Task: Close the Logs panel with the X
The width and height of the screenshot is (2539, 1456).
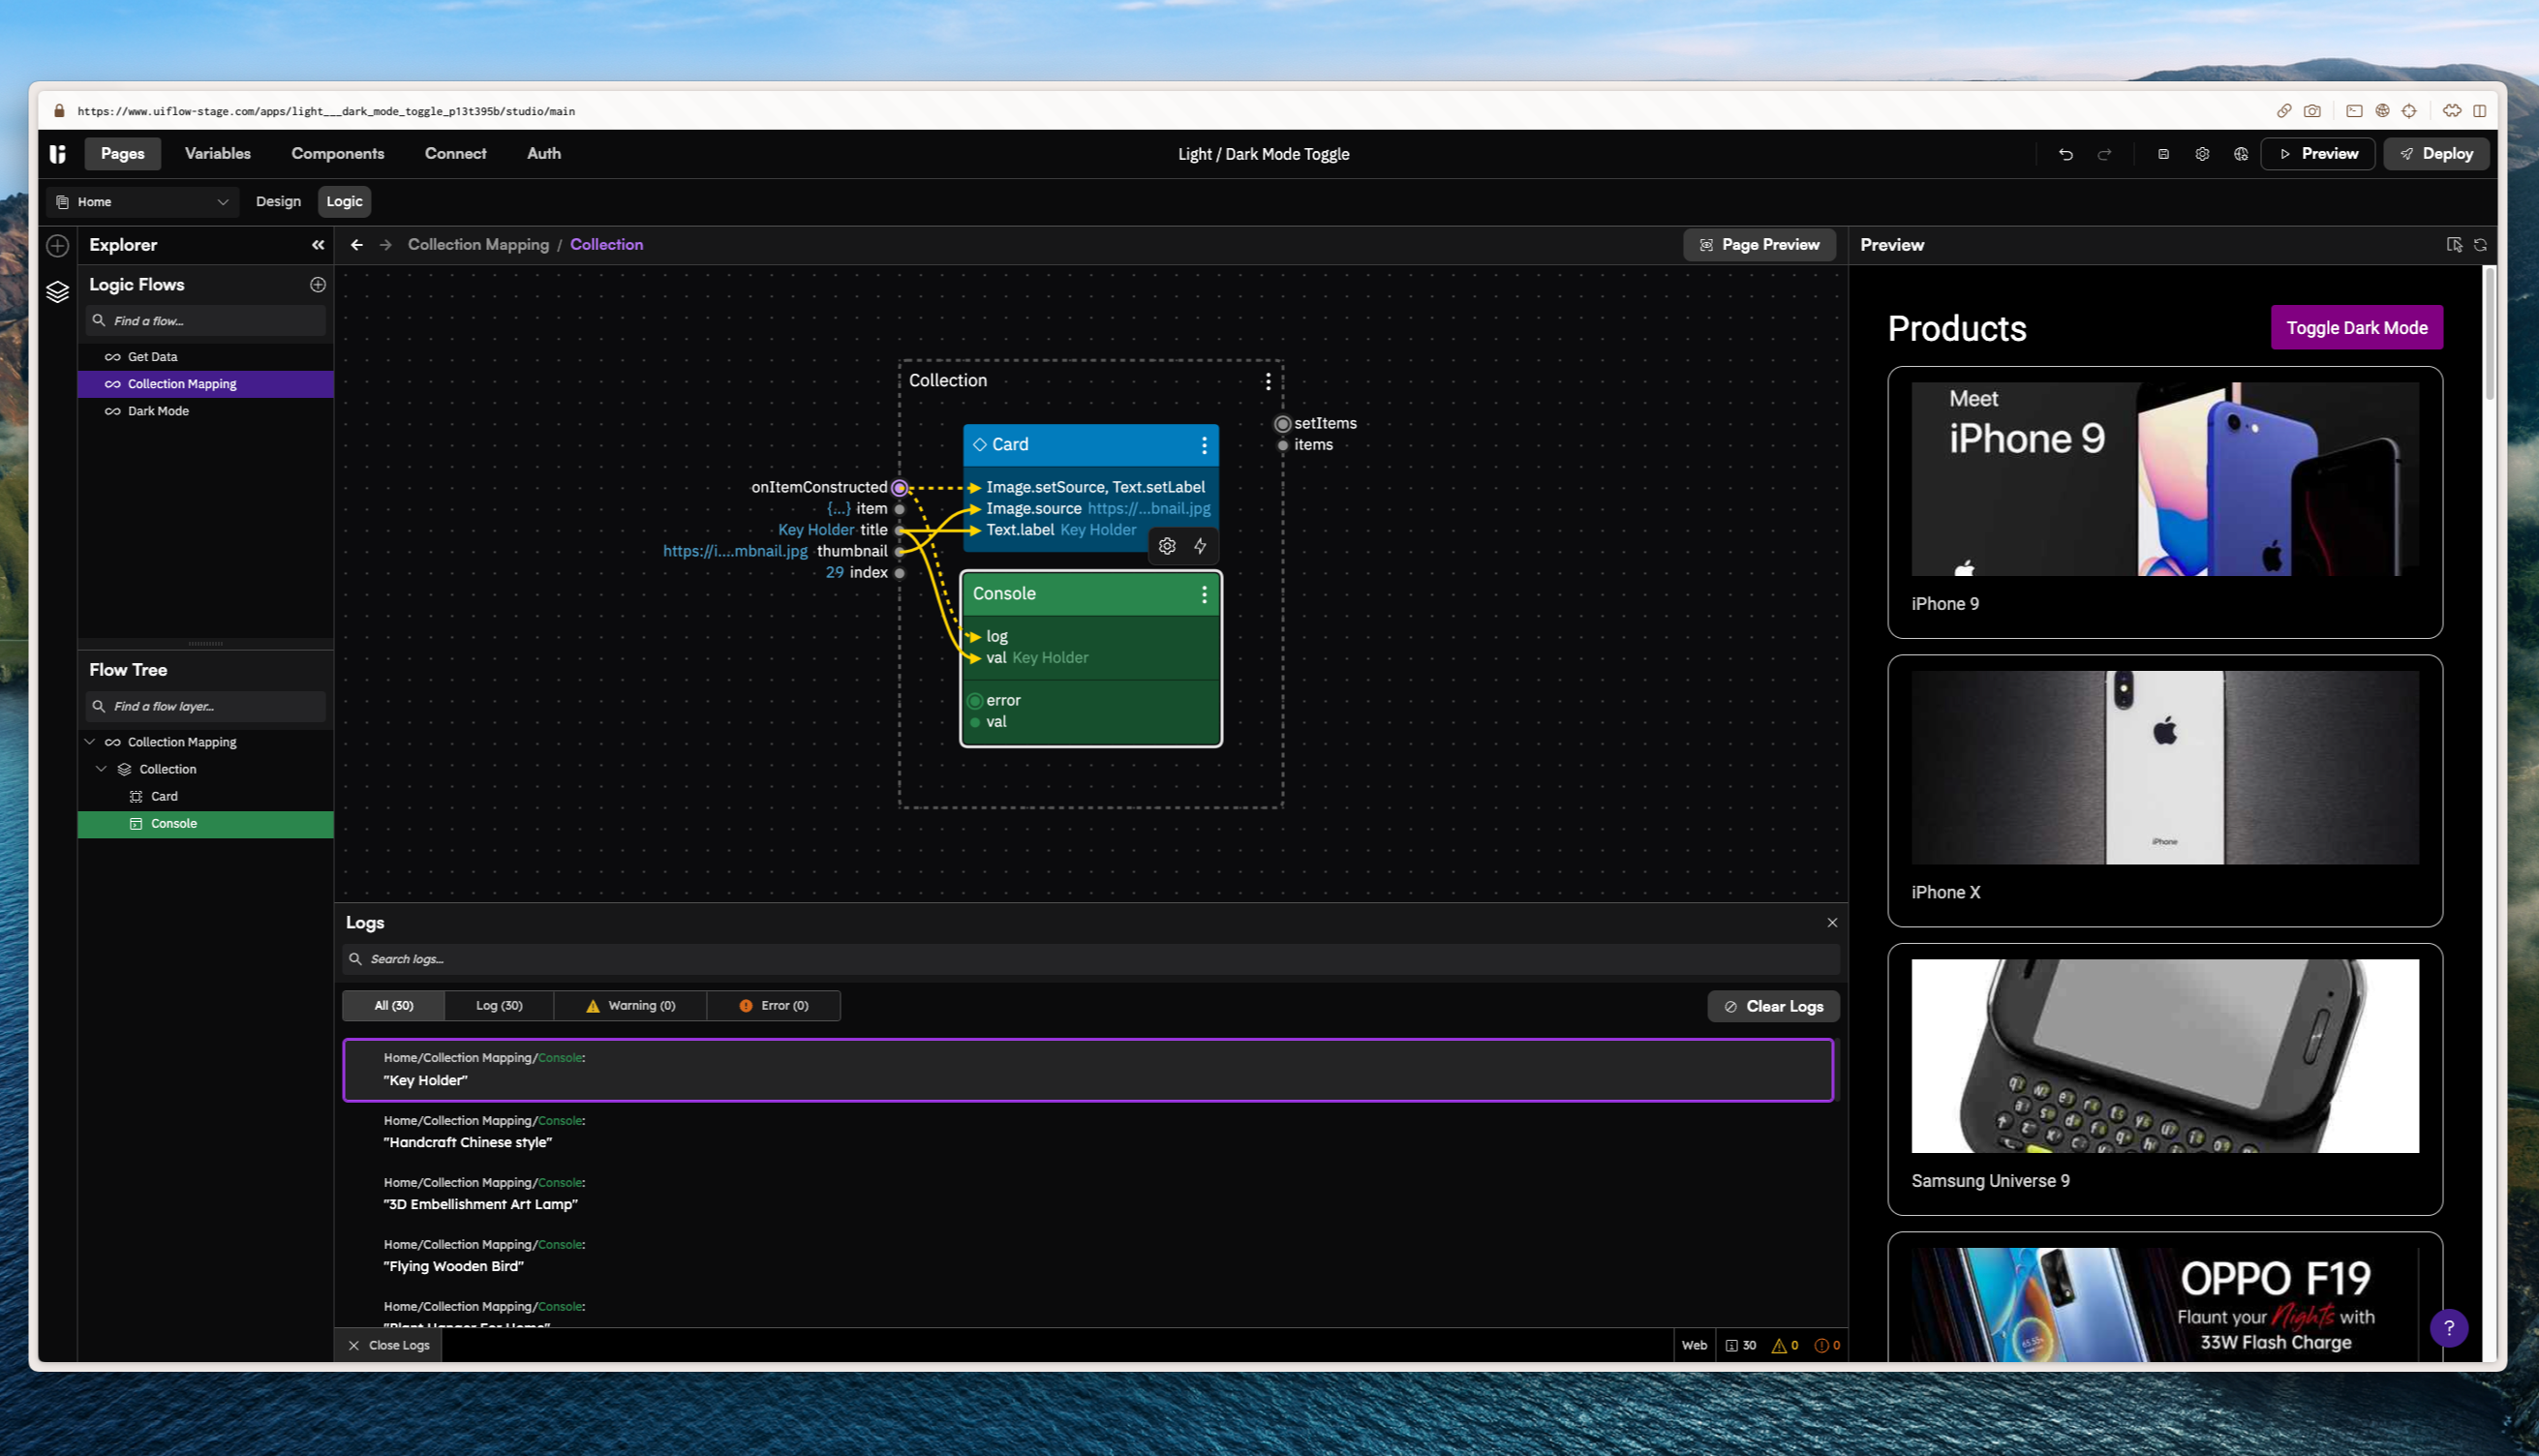Action: coord(1832,923)
